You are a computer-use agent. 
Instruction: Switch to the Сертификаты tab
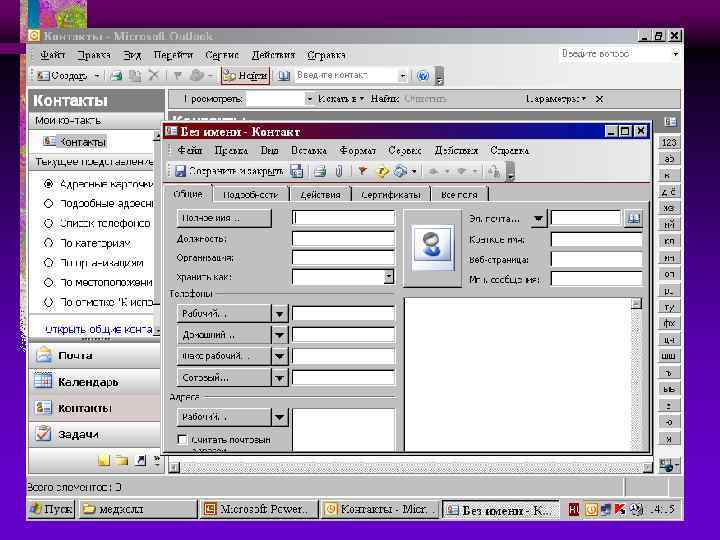pos(391,195)
